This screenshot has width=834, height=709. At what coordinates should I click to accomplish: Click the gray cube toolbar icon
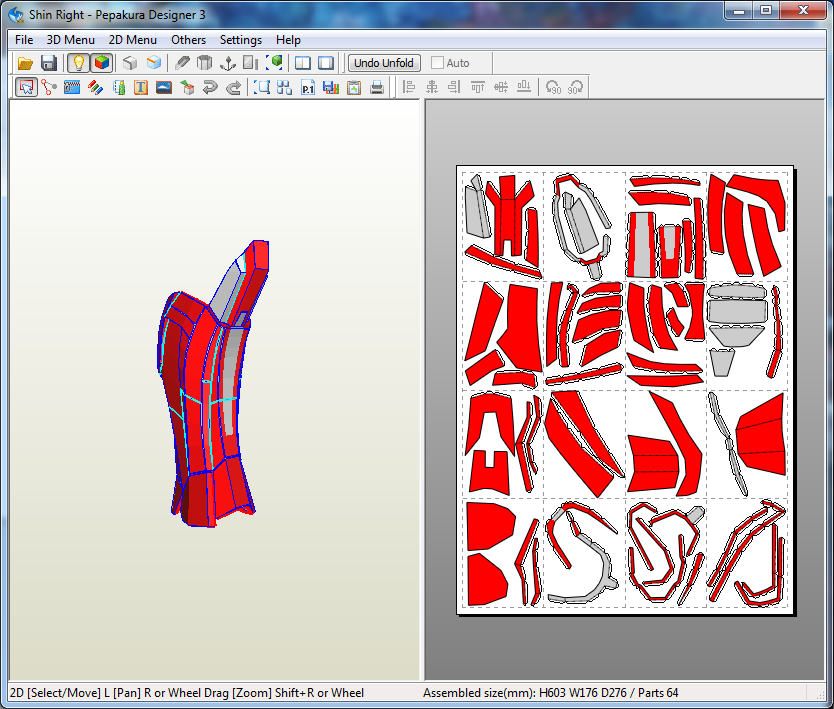tap(130, 63)
